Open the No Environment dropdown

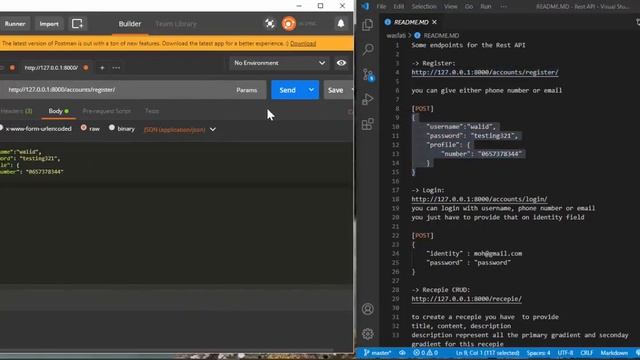point(279,63)
